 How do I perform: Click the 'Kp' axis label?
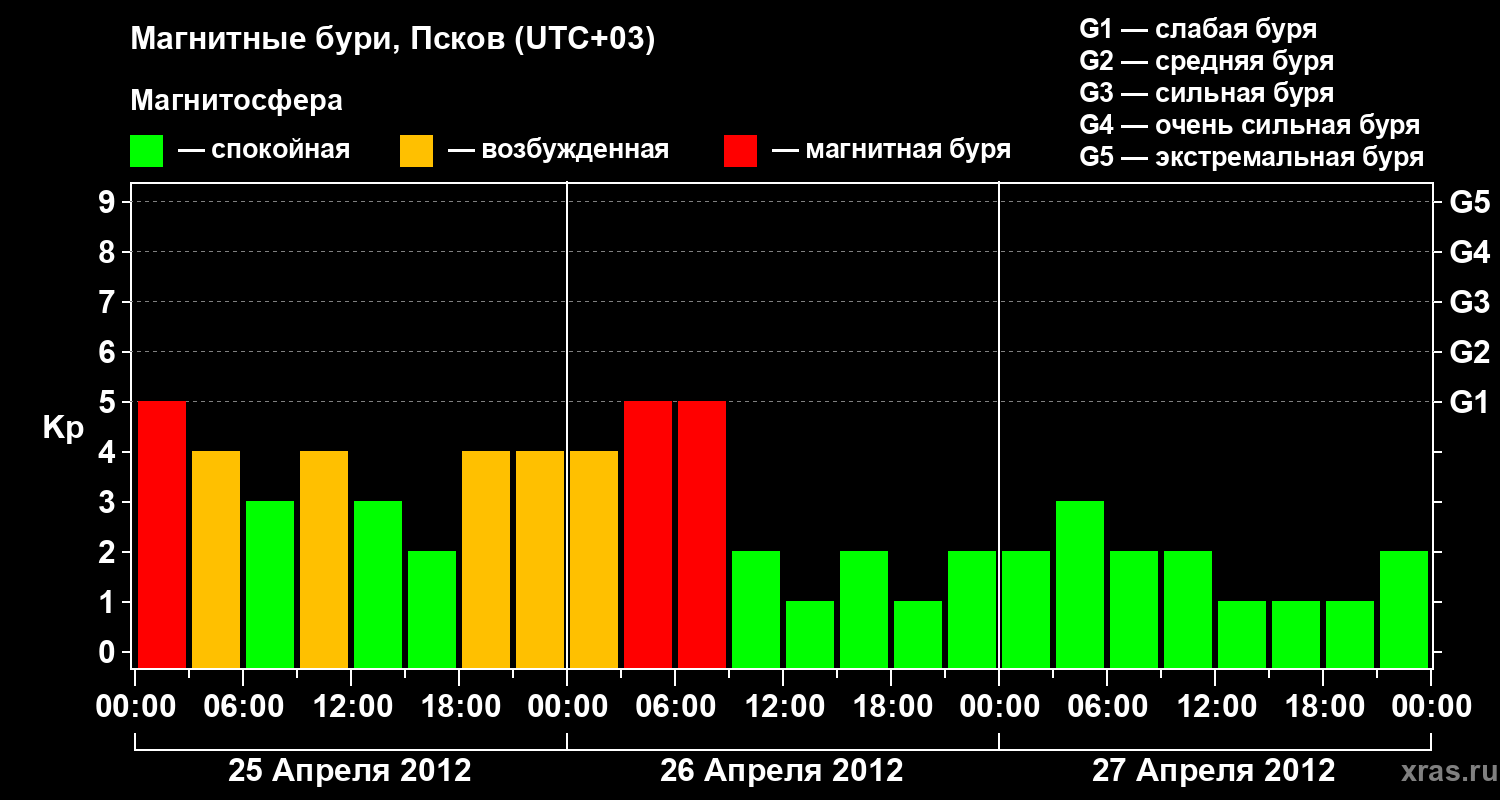(63, 428)
